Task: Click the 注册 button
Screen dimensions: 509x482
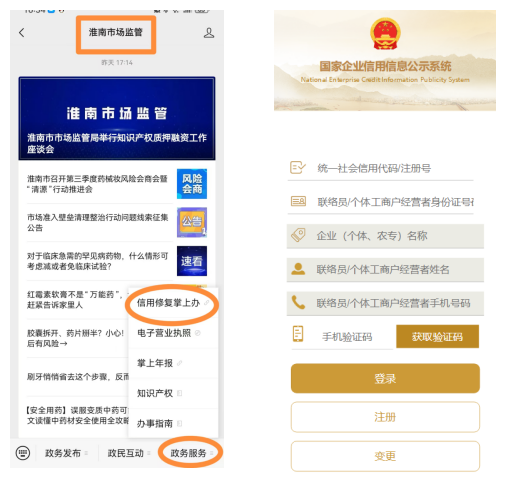Action: [x=385, y=417]
